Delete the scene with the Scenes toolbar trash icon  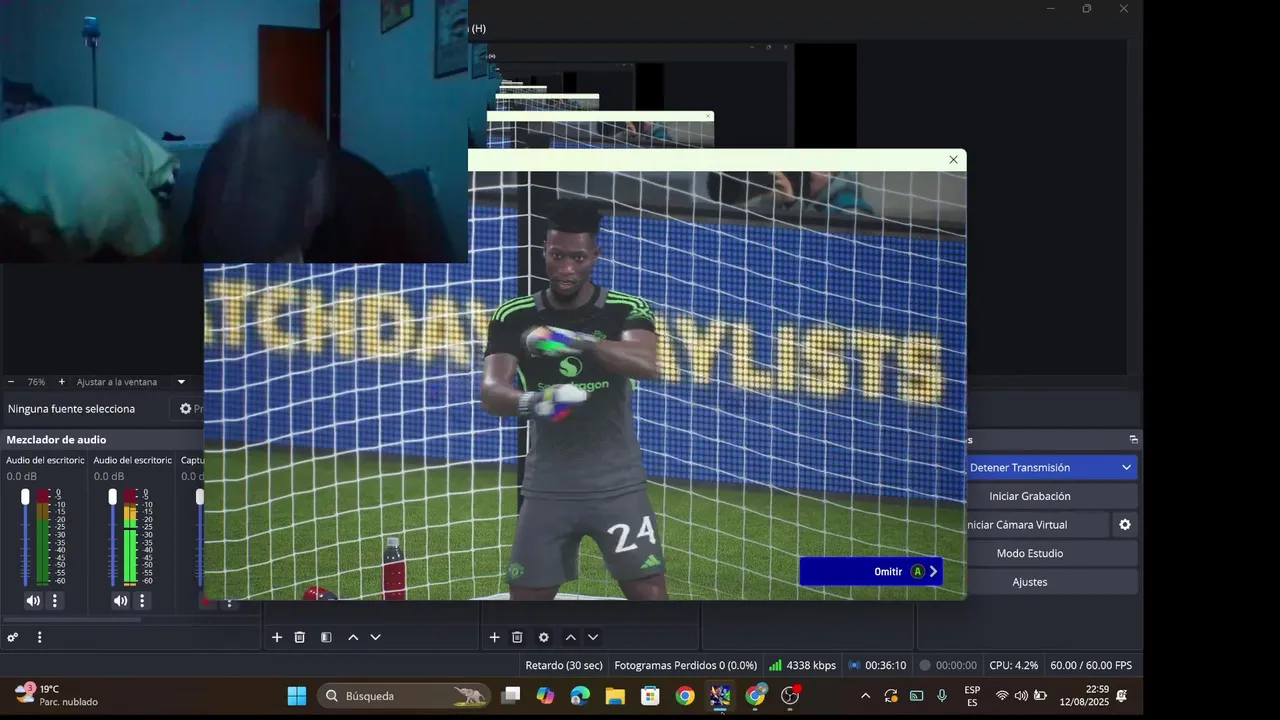[x=300, y=637]
